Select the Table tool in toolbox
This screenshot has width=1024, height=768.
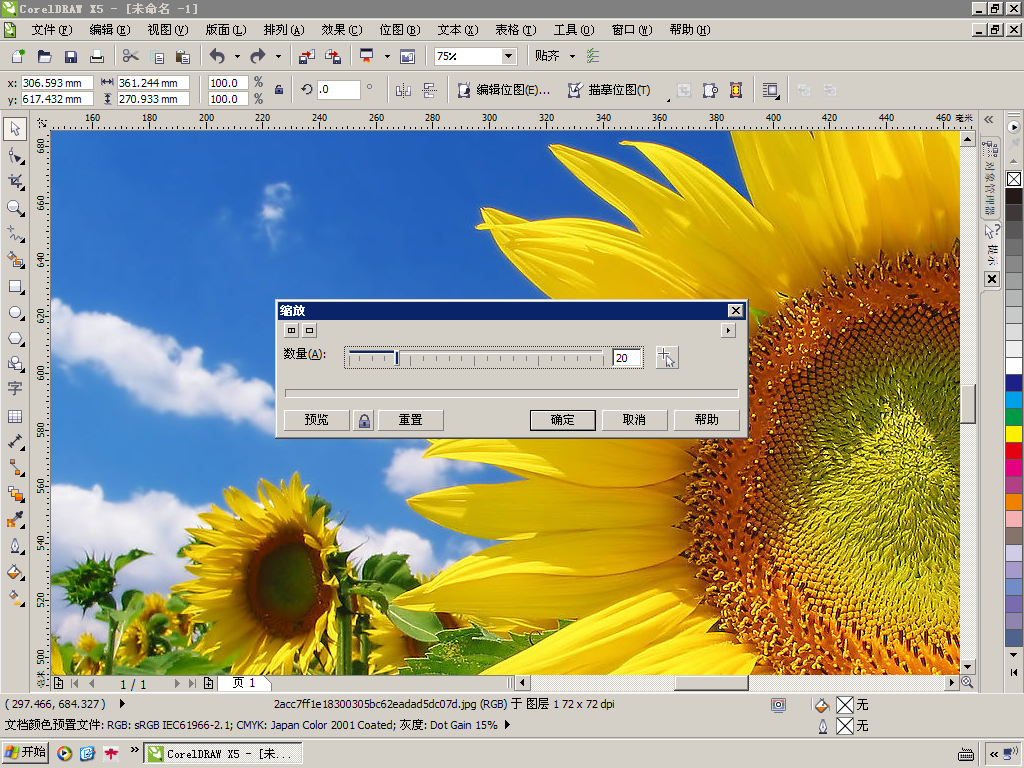tap(15, 416)
